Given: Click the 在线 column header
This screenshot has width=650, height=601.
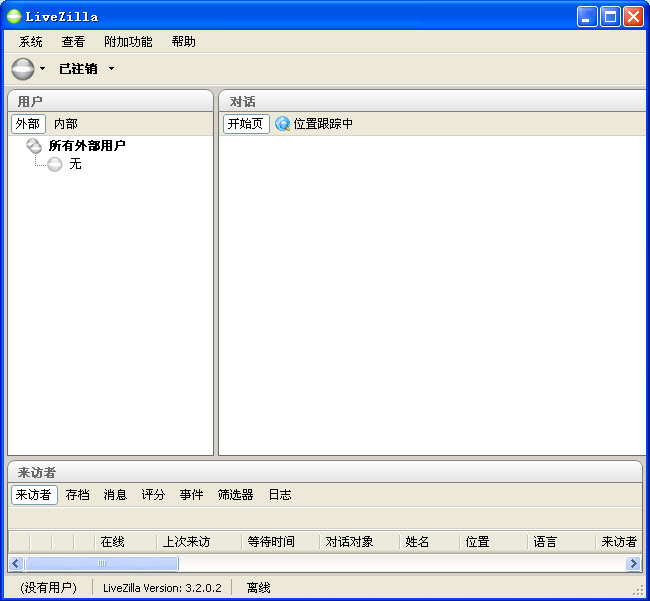Looking at the screenshot, I should point(126,541).
